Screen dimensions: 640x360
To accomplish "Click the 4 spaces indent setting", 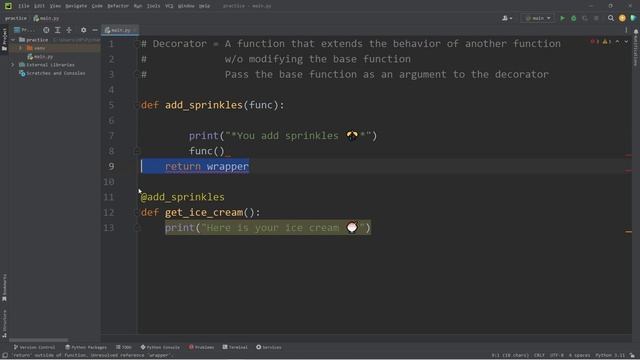I will click(579, 356).
